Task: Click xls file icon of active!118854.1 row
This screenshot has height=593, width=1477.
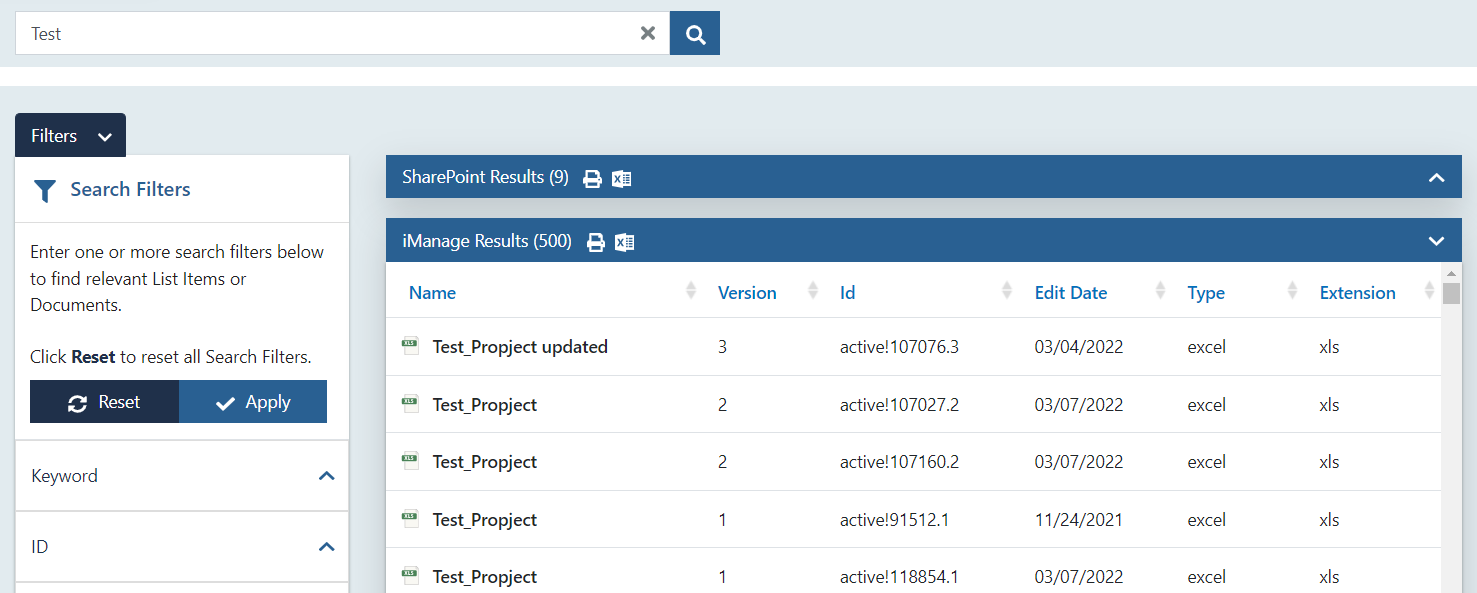Action: click(x=410, y=576)
